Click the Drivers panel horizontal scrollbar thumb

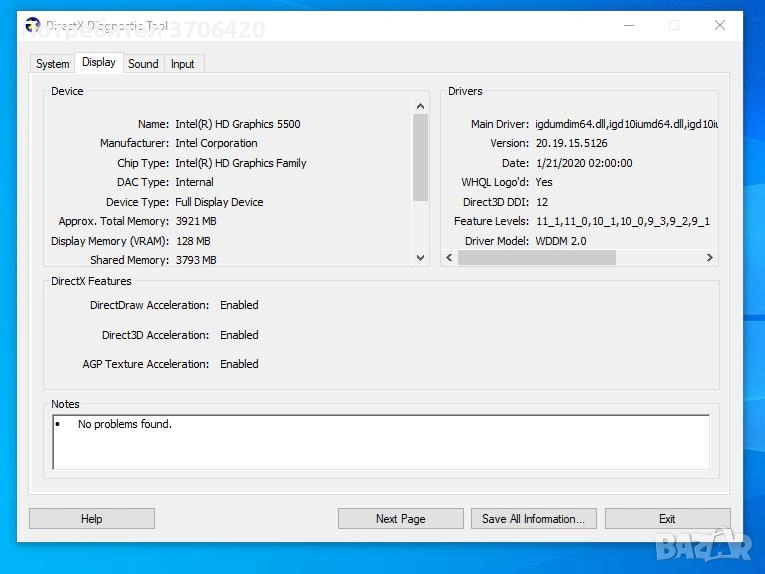[536, 258]
